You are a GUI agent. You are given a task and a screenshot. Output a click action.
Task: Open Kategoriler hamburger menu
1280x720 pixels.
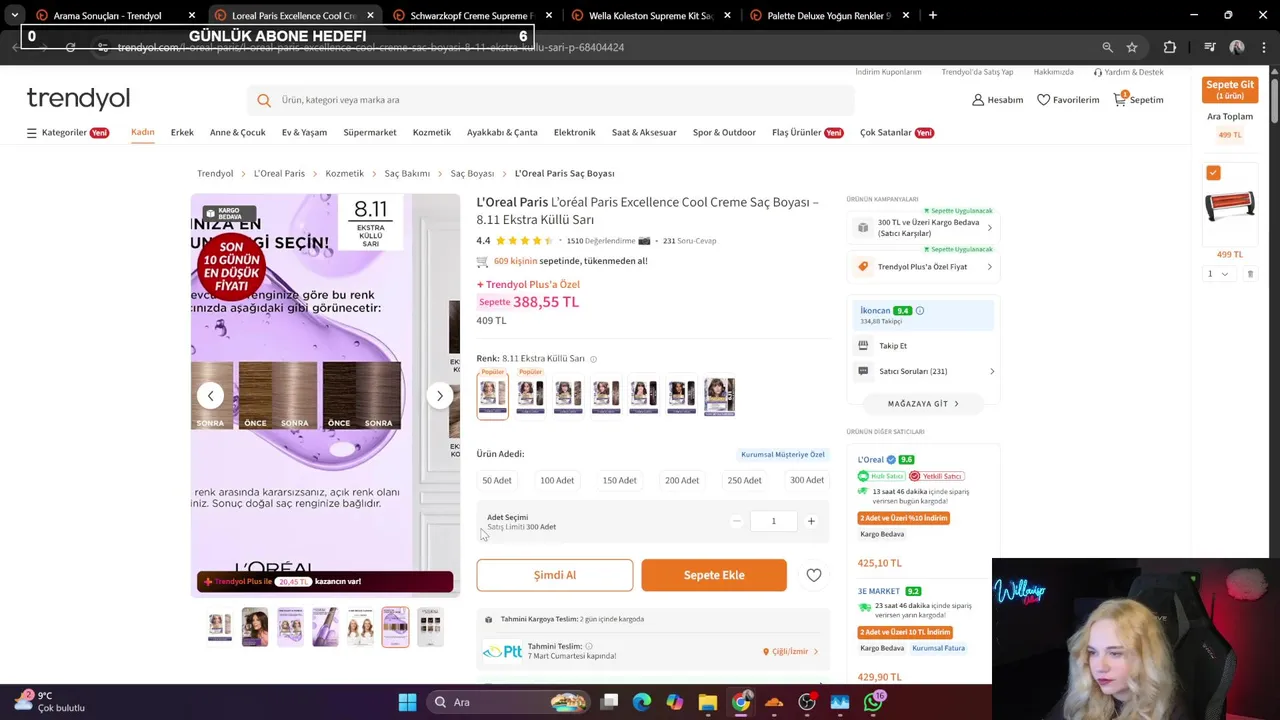(x=31, y=133)
